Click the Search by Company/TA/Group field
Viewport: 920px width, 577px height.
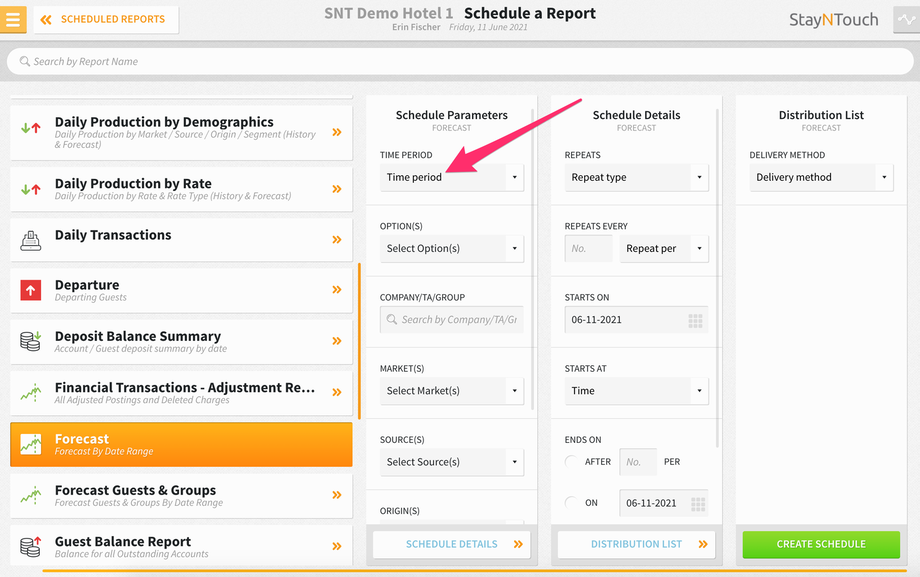pos(451,319)
